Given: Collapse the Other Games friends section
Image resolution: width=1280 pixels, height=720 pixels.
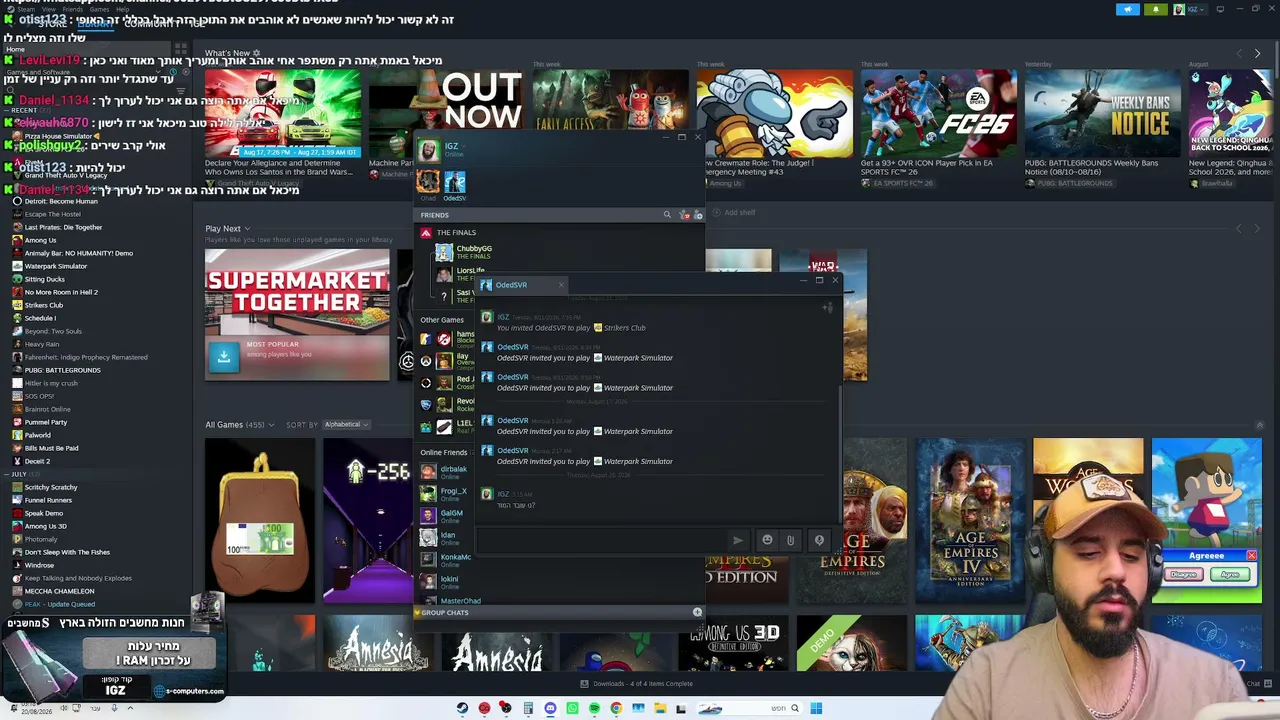Looking at the screenshot, I should [442, 320].
